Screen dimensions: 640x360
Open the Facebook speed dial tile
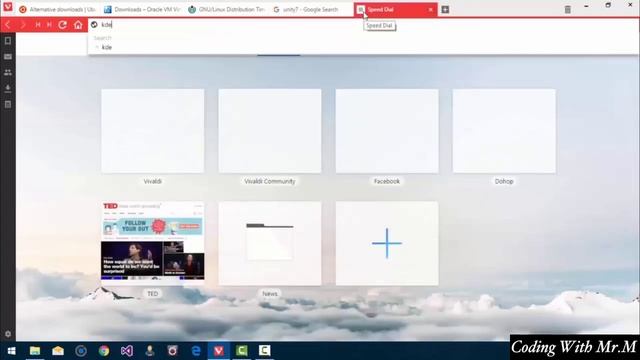(x=387, y=131)
